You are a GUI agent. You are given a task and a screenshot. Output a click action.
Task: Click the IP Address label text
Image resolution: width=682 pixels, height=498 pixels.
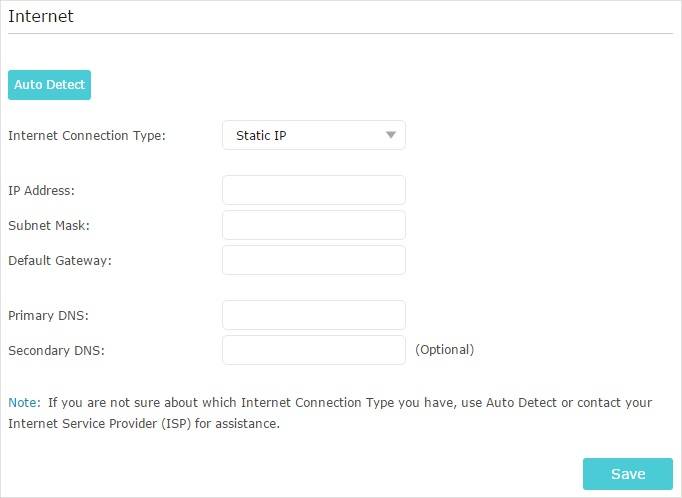41,190
